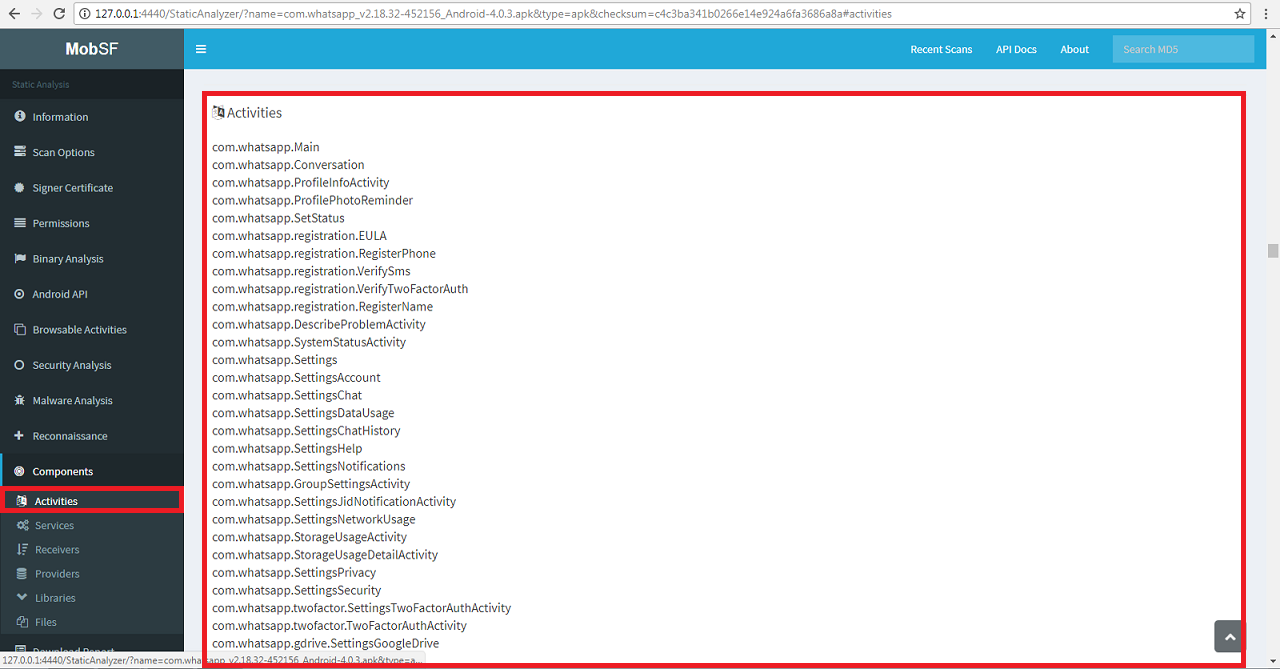Open the Recent Scans link
This screenshot has height=669, width=1280.
pyautogui.click(x=941, y=49)
